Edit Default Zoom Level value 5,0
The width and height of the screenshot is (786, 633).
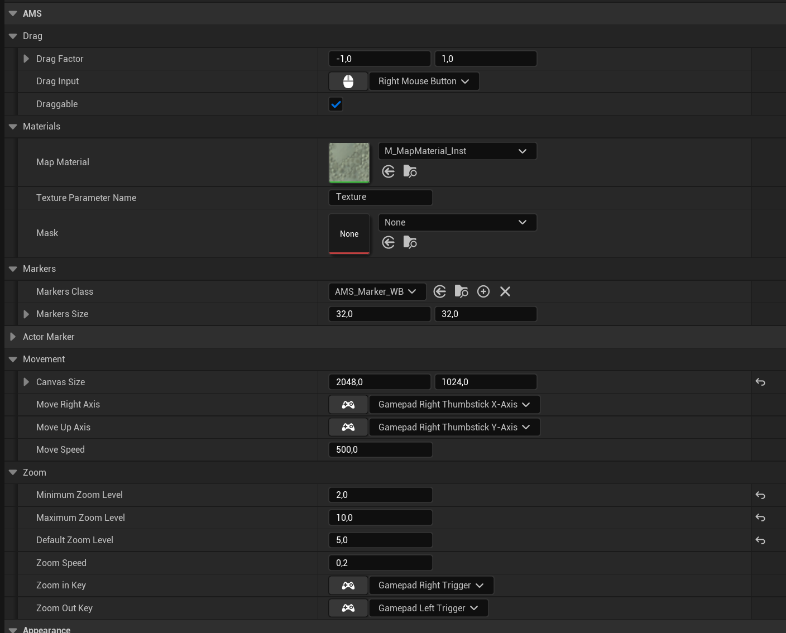coord(380,540)
